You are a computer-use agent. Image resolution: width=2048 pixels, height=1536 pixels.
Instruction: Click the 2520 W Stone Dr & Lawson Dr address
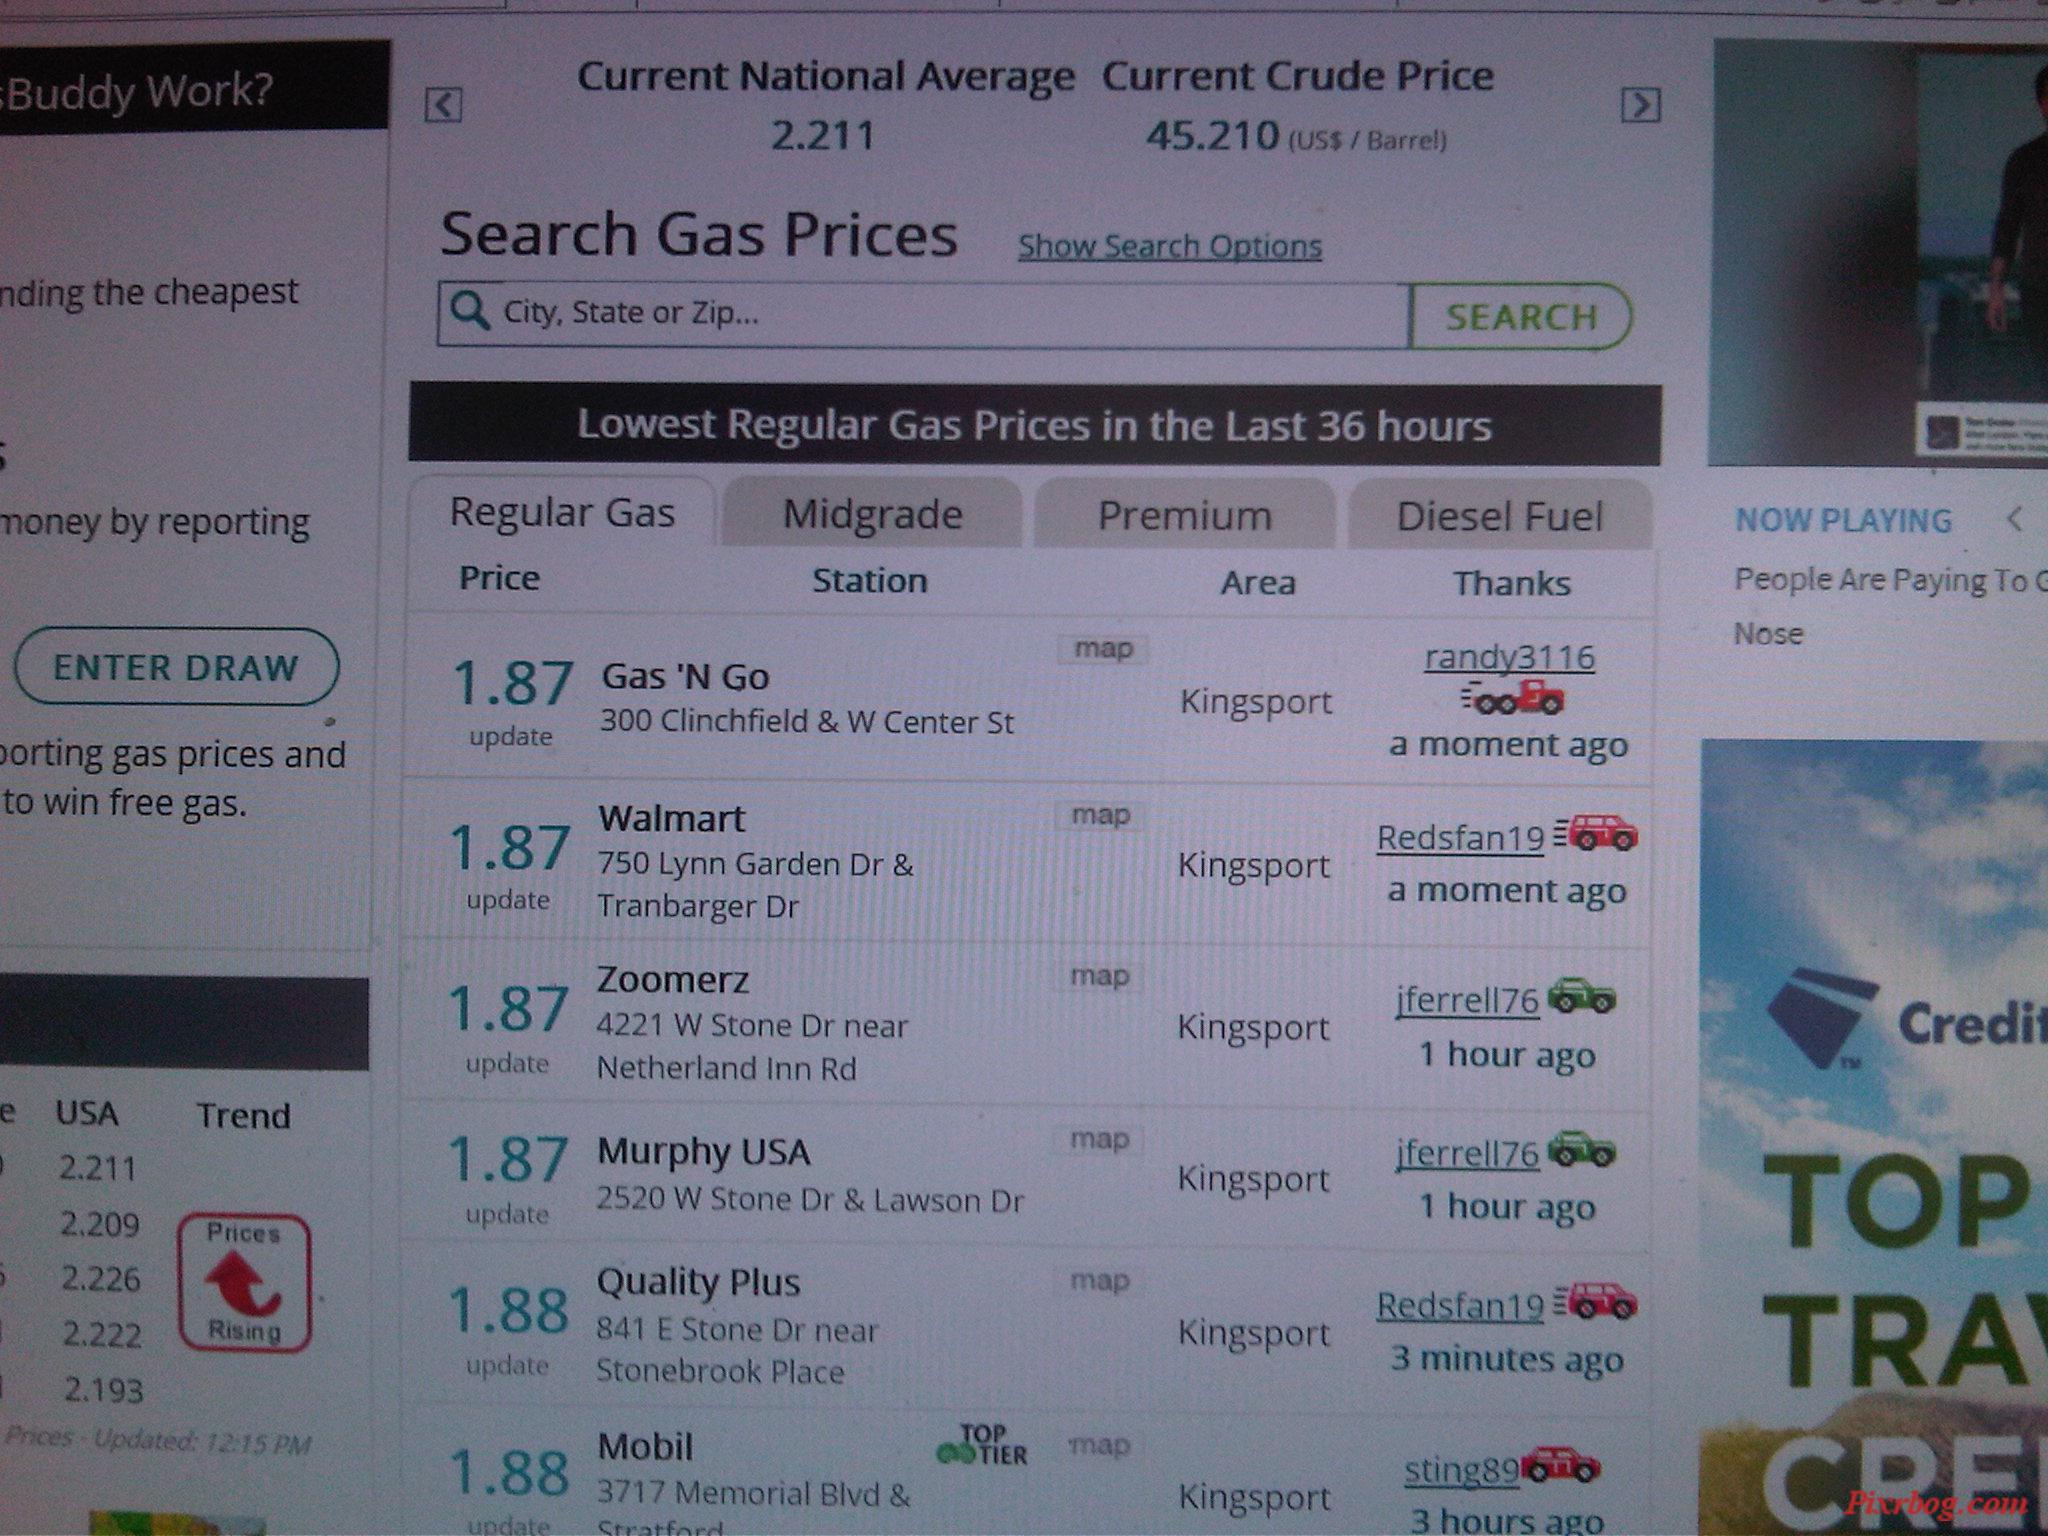tap(810, 1200)
